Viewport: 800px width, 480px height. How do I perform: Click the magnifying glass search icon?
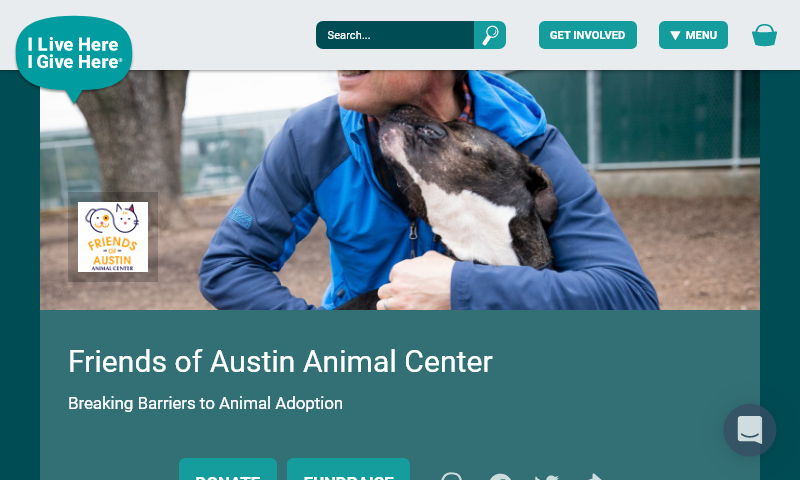click(x=490, y=35)
